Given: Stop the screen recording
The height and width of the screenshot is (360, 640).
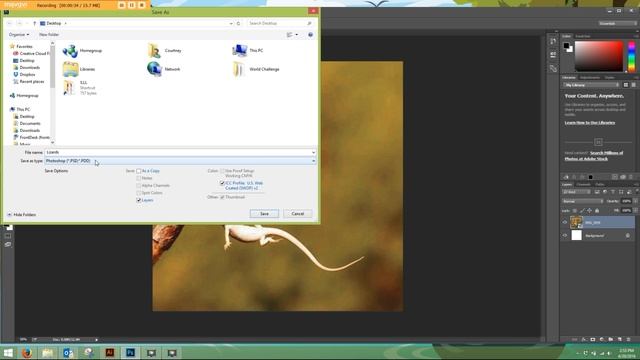Looking at the screenshot, I should coord(142,5).
